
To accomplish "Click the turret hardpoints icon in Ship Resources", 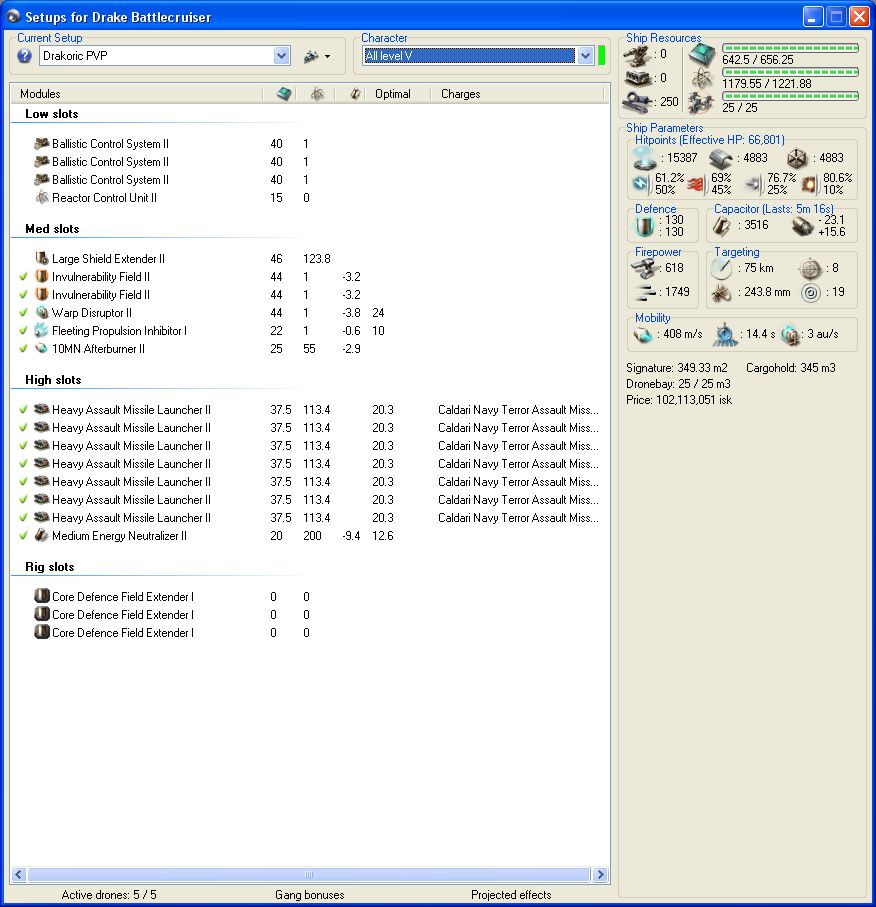I will pyautogui.click(x=638, y=56).
